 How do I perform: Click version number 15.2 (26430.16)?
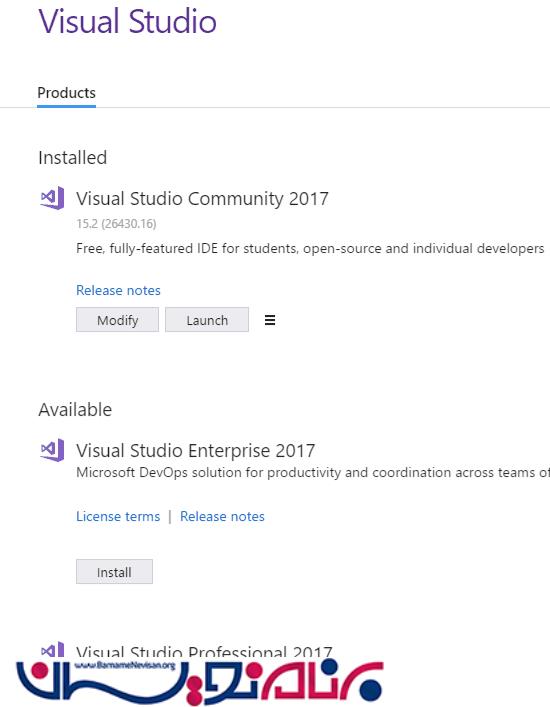coord(116,224)
